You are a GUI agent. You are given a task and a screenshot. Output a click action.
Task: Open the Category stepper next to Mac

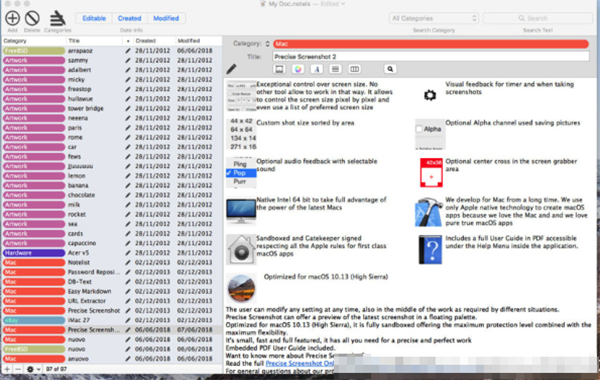[267, 44]
